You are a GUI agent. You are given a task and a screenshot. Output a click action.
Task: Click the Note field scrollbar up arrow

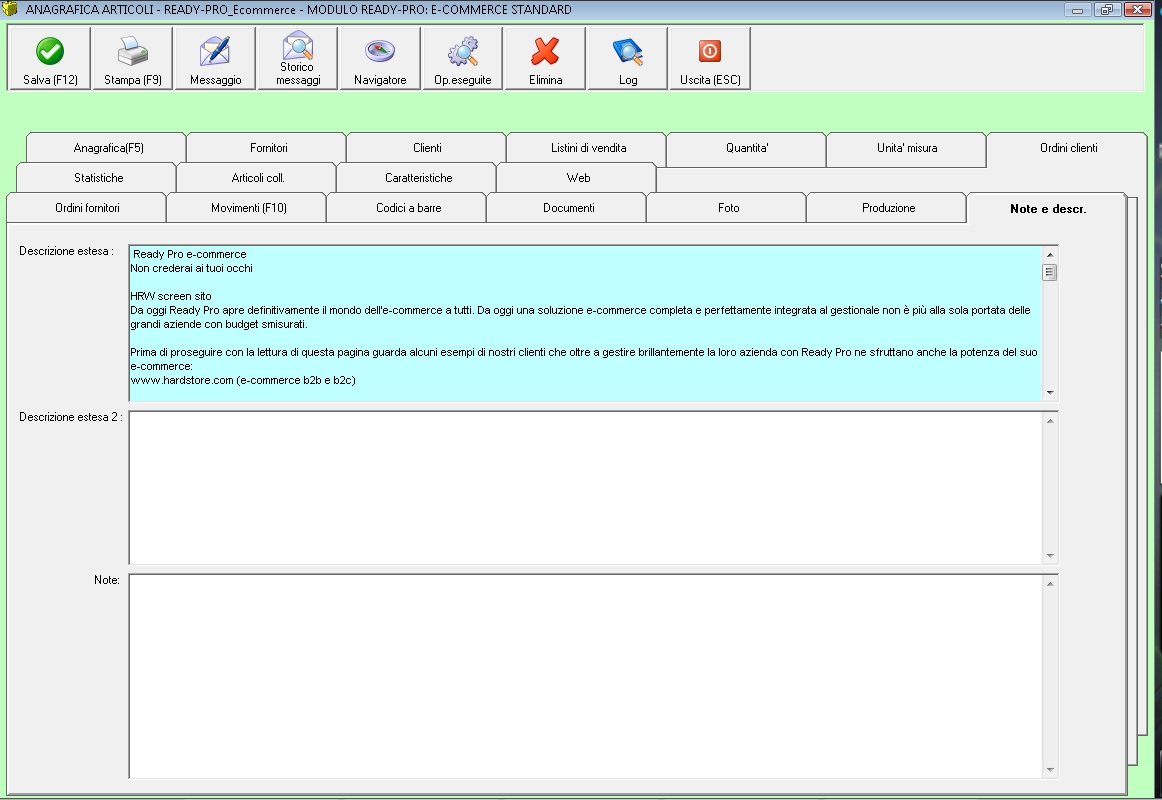[1049, 584]
